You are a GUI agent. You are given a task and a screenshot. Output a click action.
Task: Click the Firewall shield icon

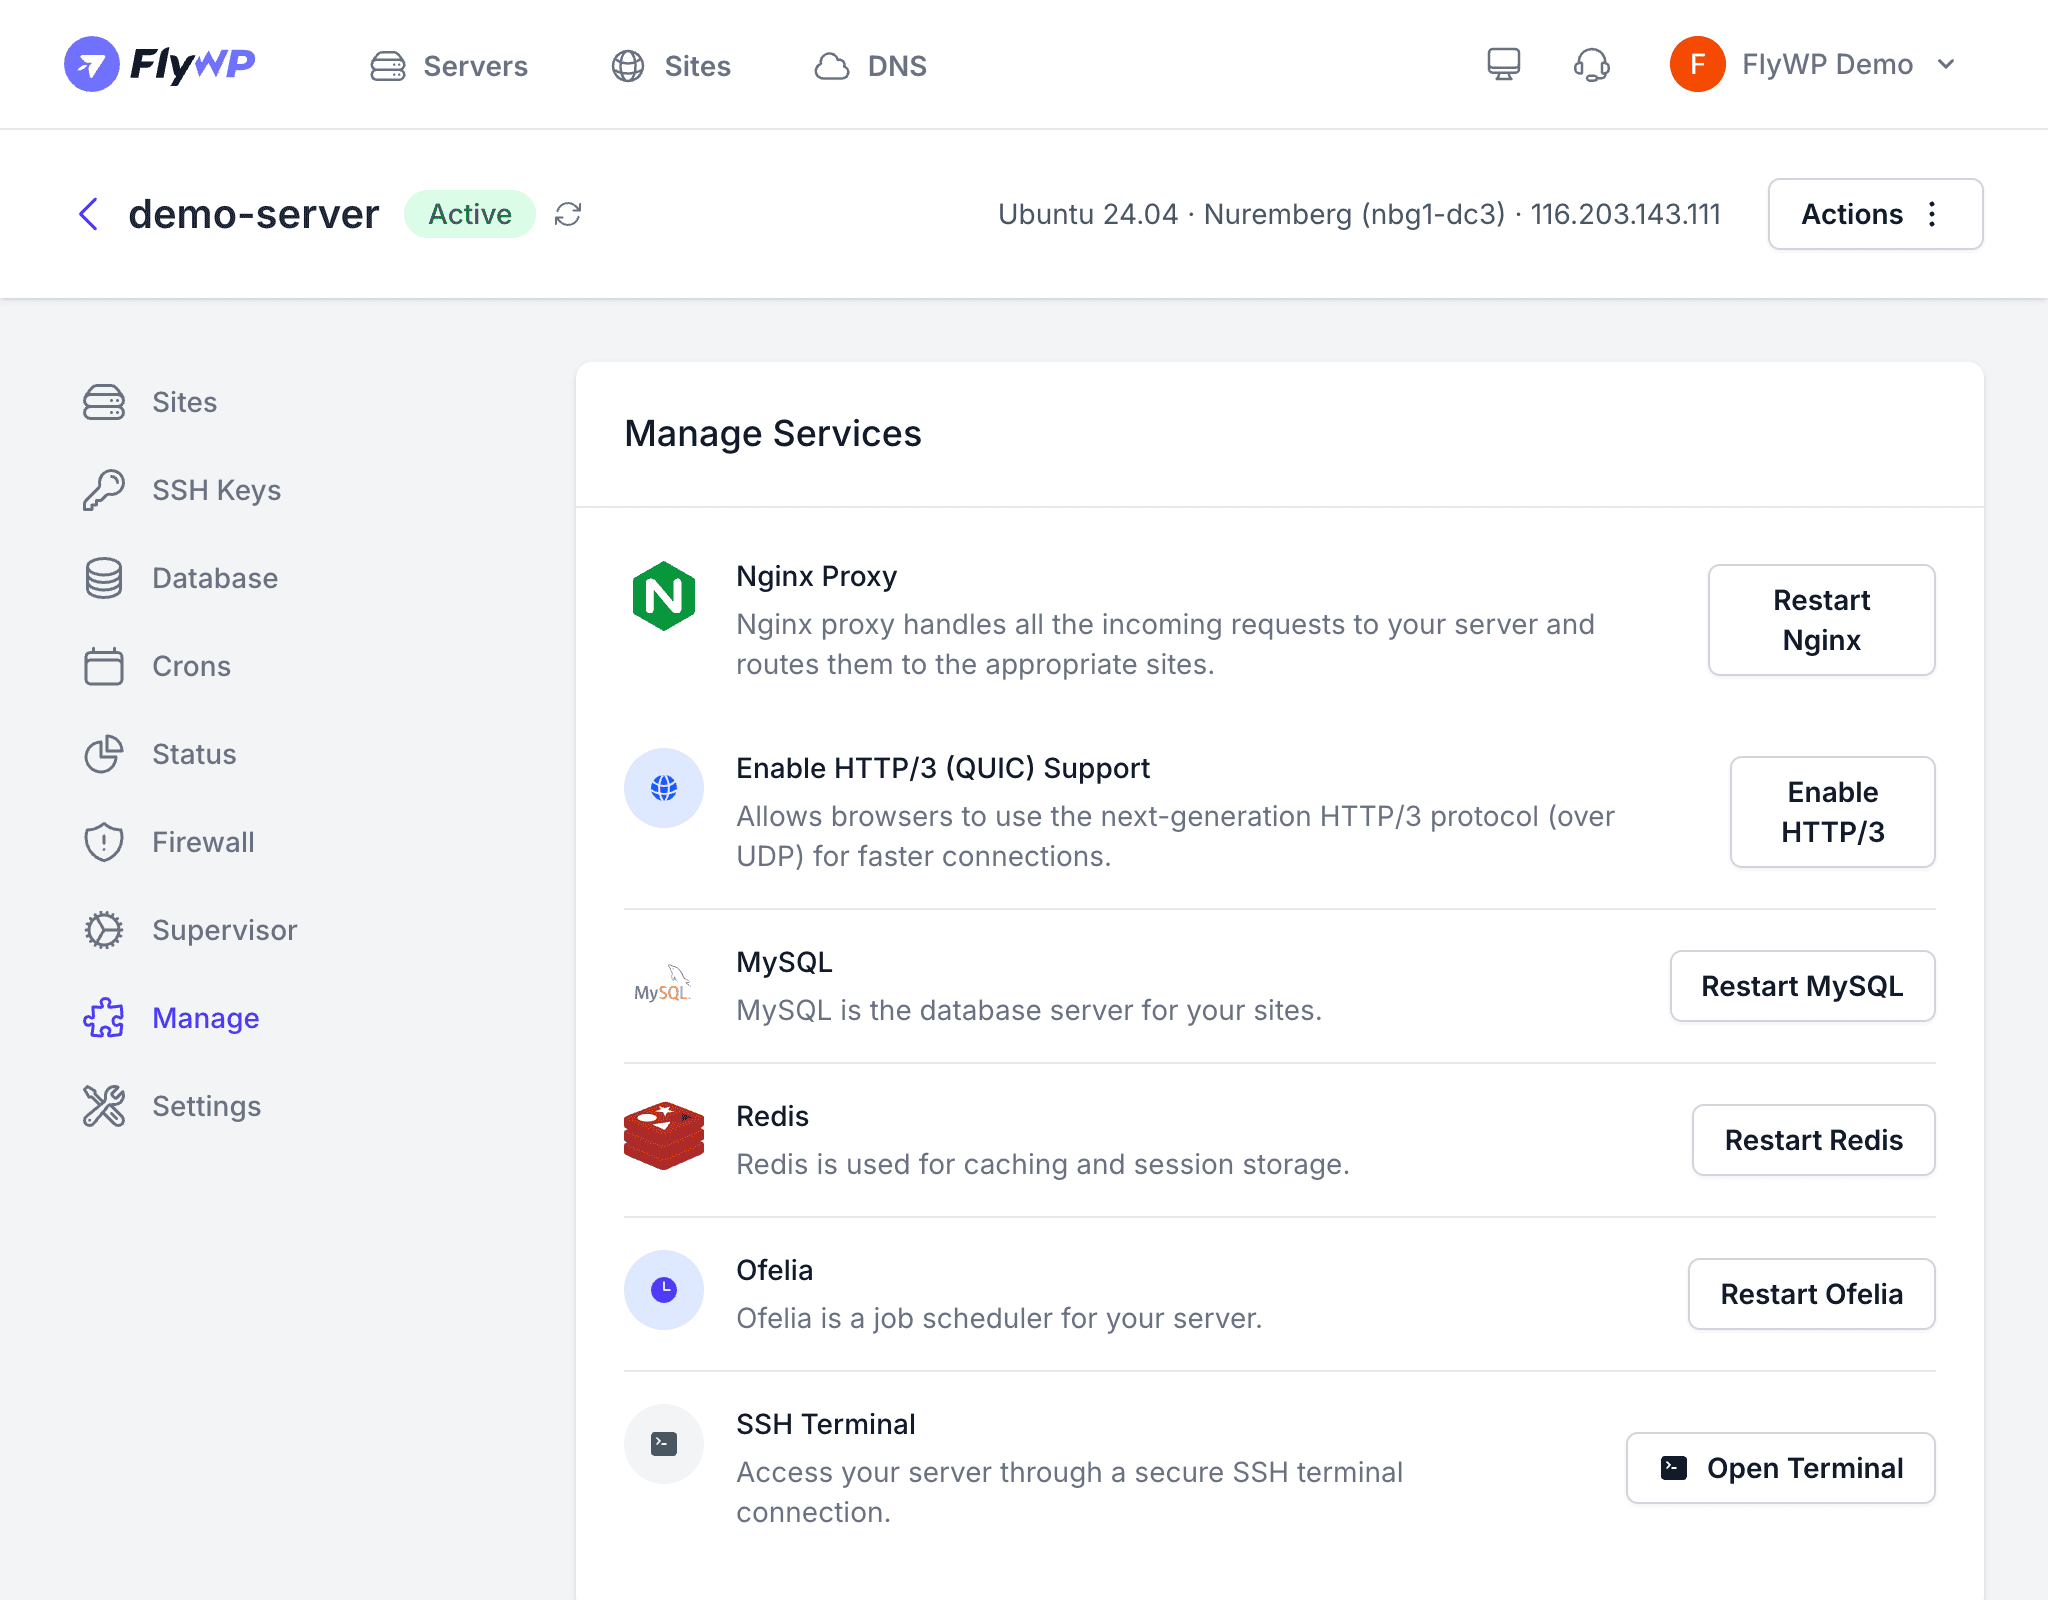tap(104, 842)
